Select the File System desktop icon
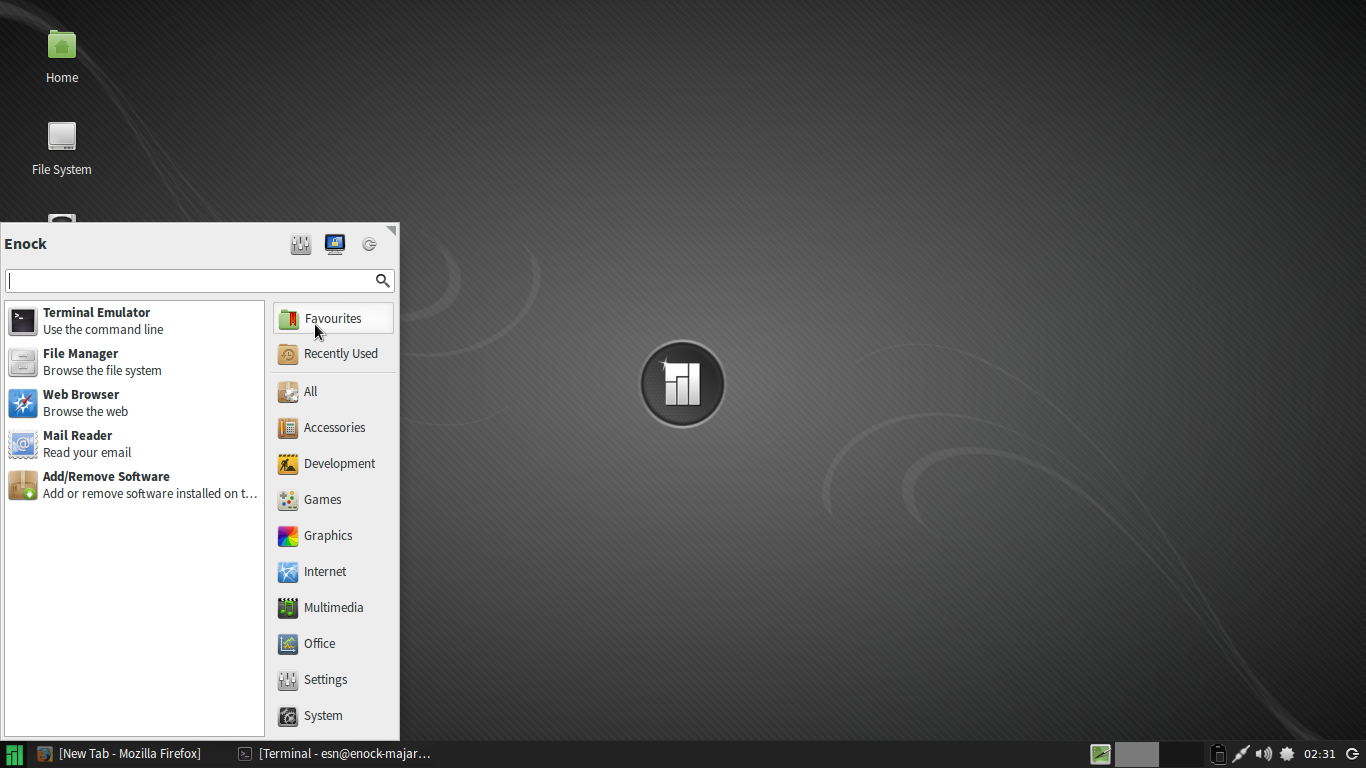1366x768 pixels. click(62, 149)
